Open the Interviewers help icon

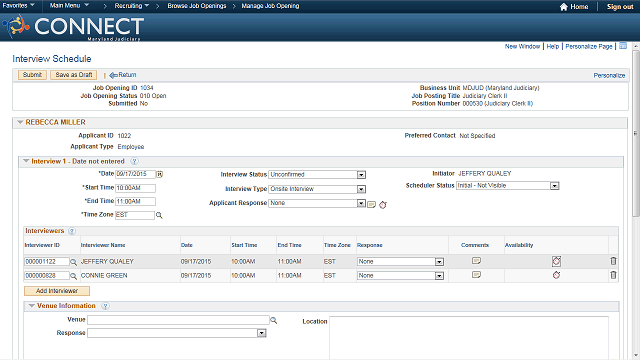pos(72,231)
